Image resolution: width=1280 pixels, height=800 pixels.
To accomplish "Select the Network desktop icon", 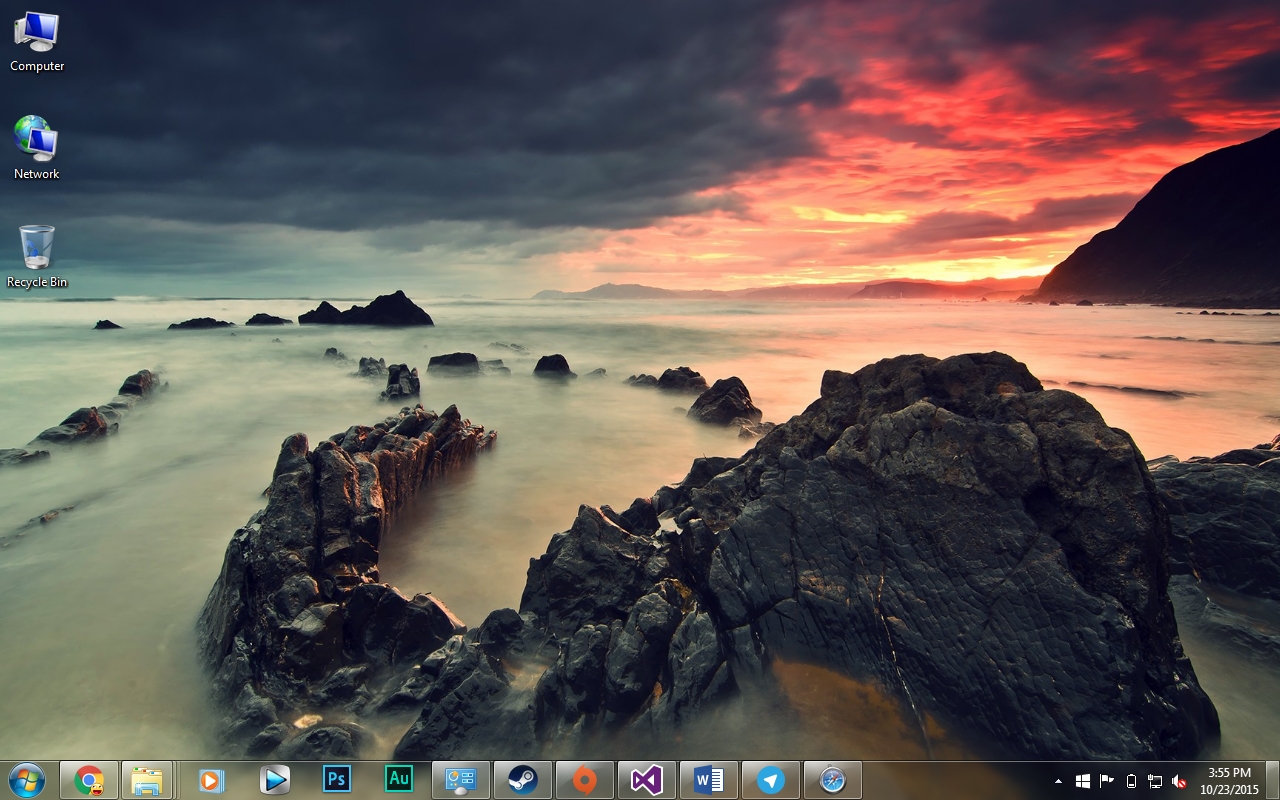I will (x=37, y=148).
